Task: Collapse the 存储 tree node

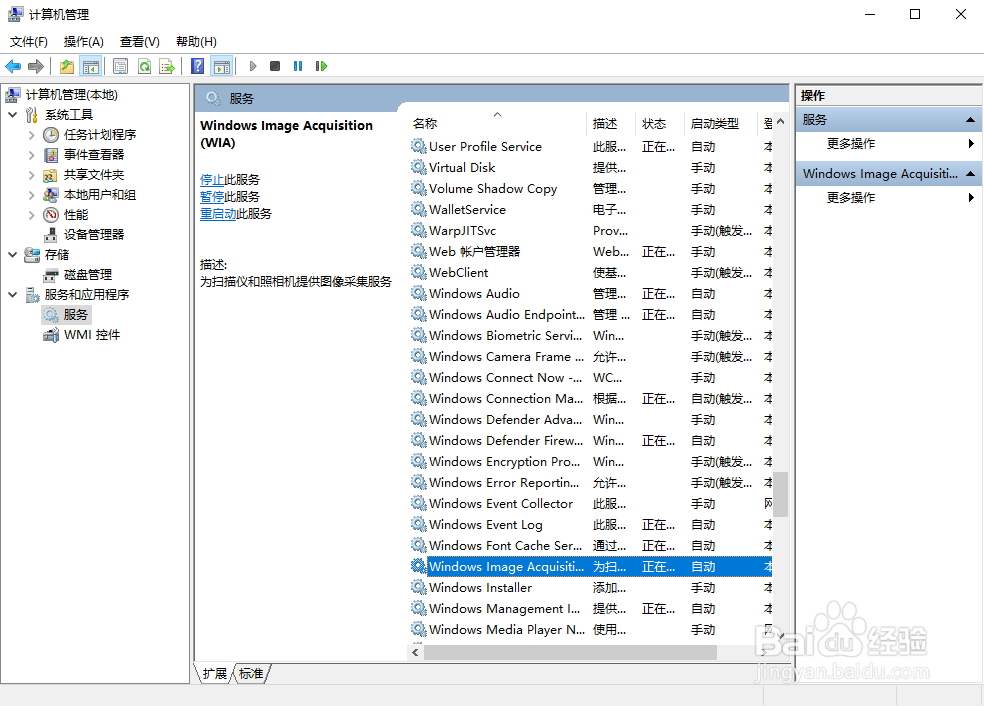Action: click(x=13, y=255)
